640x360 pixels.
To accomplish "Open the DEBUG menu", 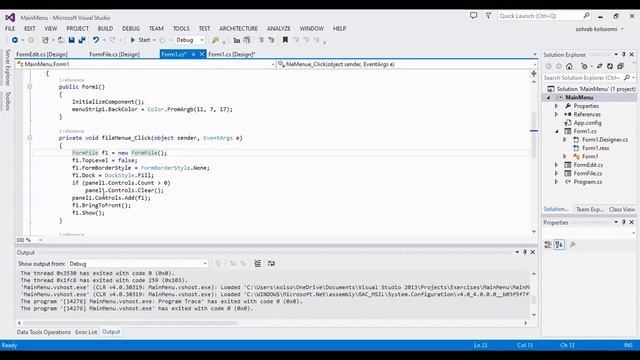I will (131, 29).
